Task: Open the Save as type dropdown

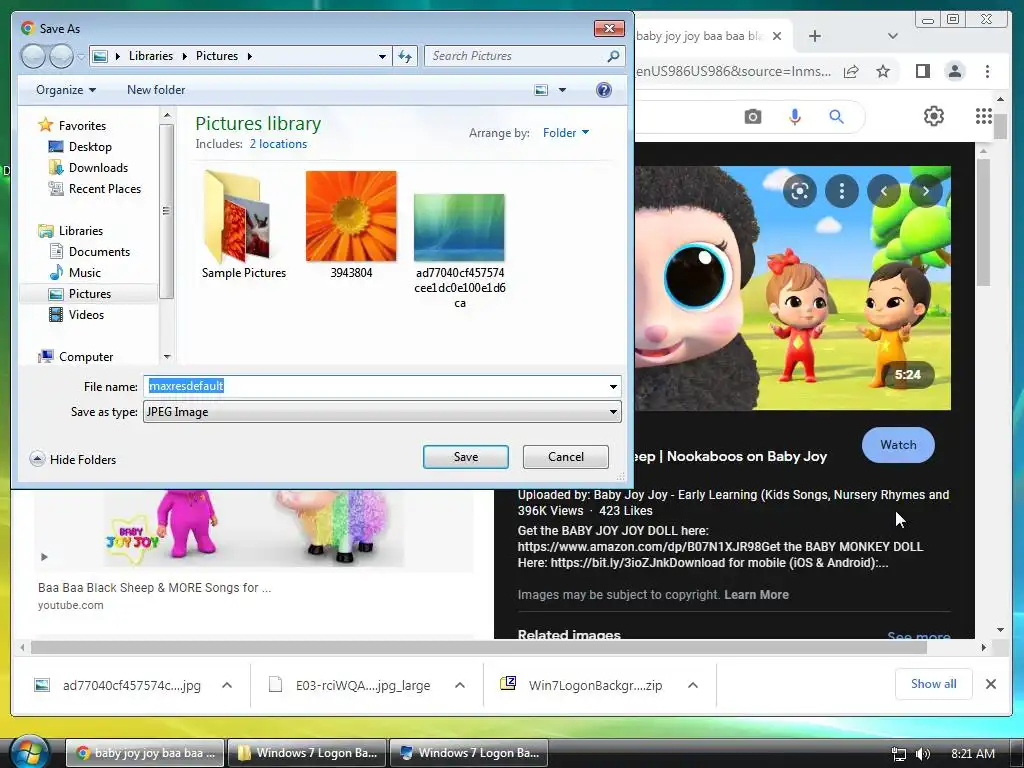Action: [382, 412]
